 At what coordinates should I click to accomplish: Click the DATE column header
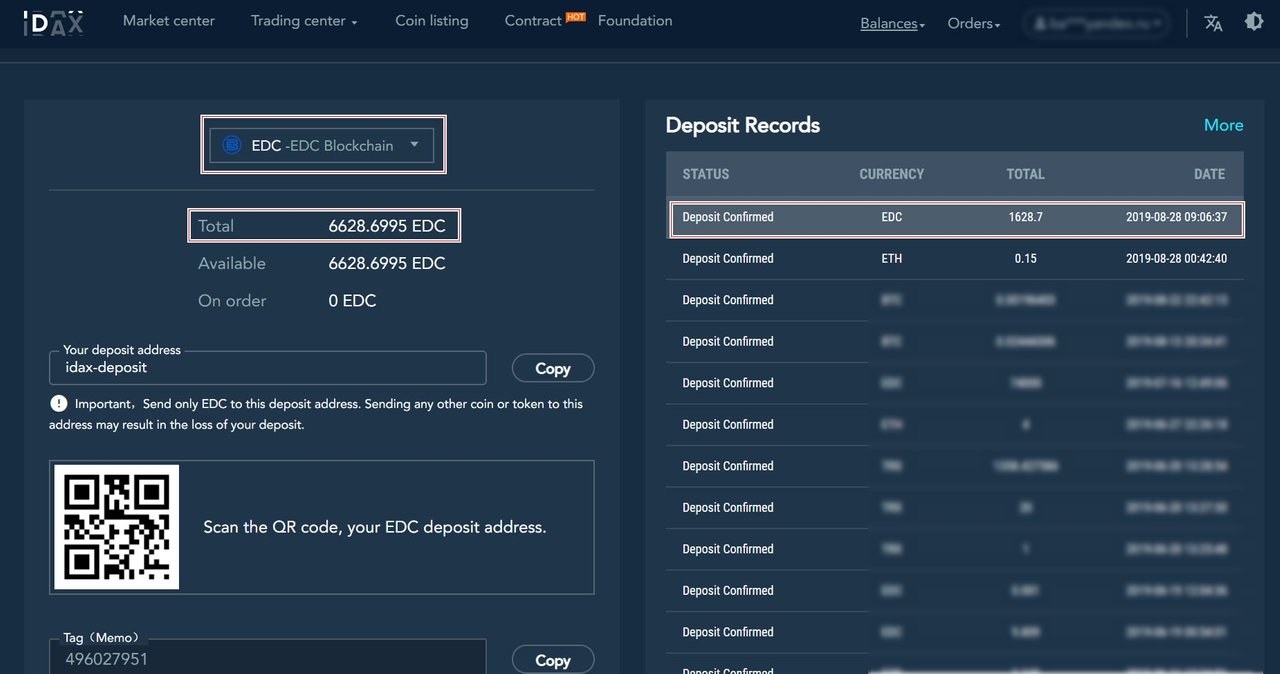click(1209, 174)
